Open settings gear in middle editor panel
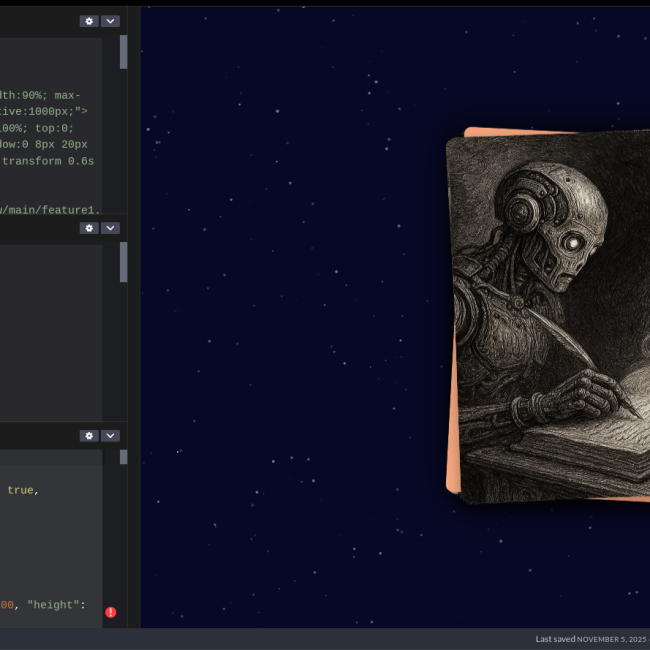 [x=89, y=228]
